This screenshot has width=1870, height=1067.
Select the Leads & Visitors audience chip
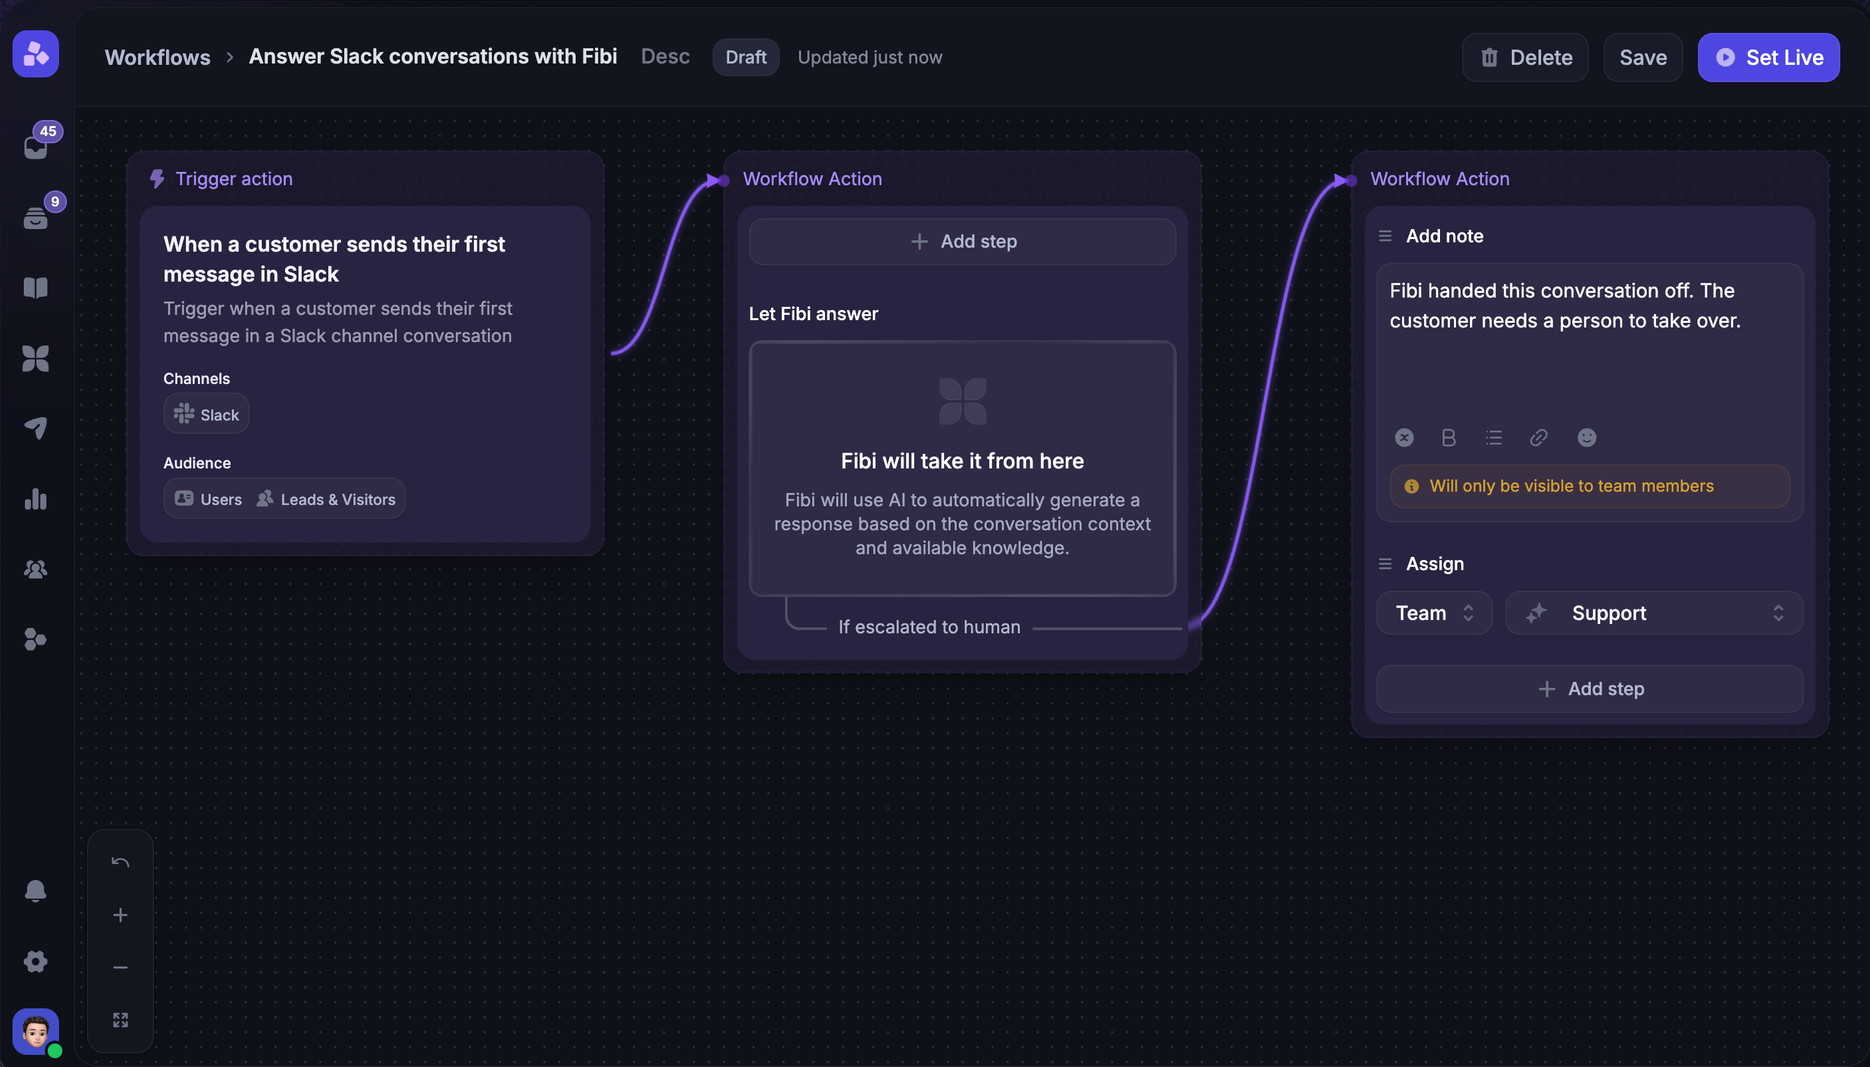tap(326, 499)
